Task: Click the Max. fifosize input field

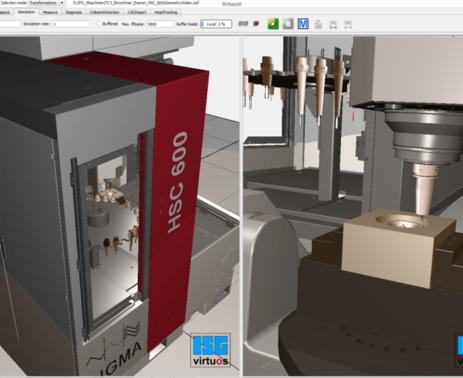Action: point(160,24)
